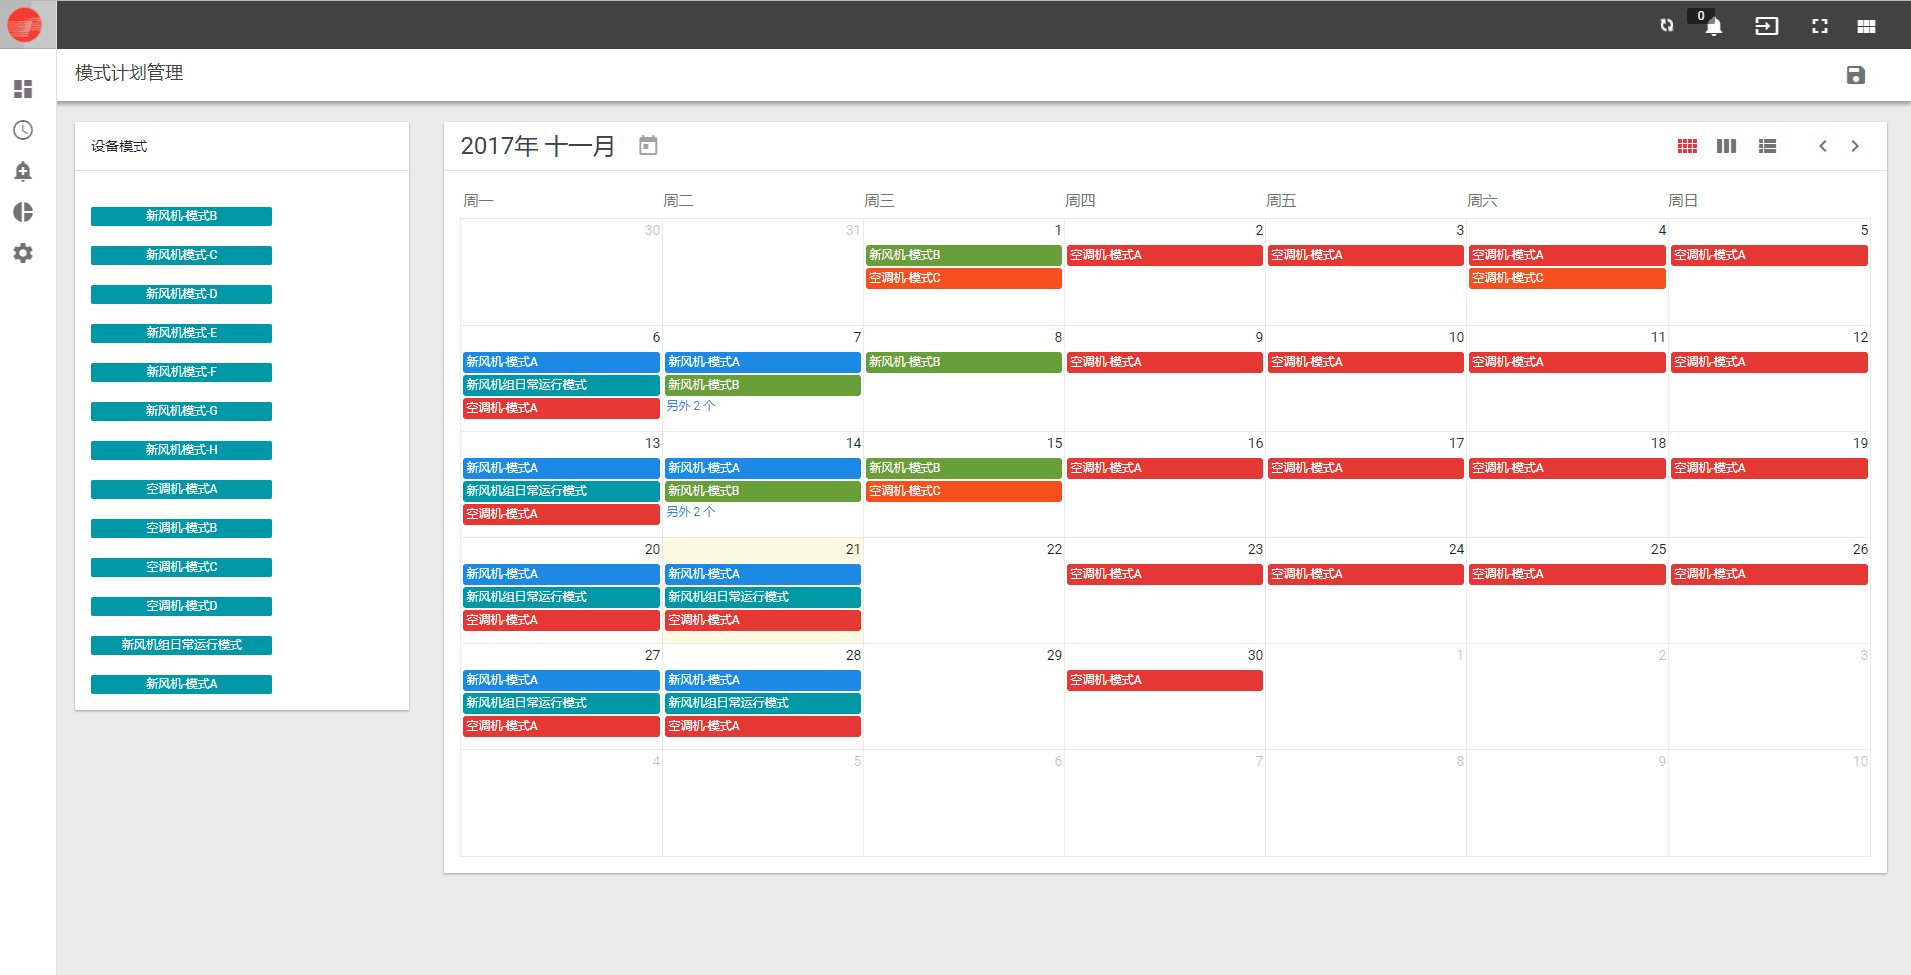
Task: Go to next month arrow
Action: tap(1855, 146)
